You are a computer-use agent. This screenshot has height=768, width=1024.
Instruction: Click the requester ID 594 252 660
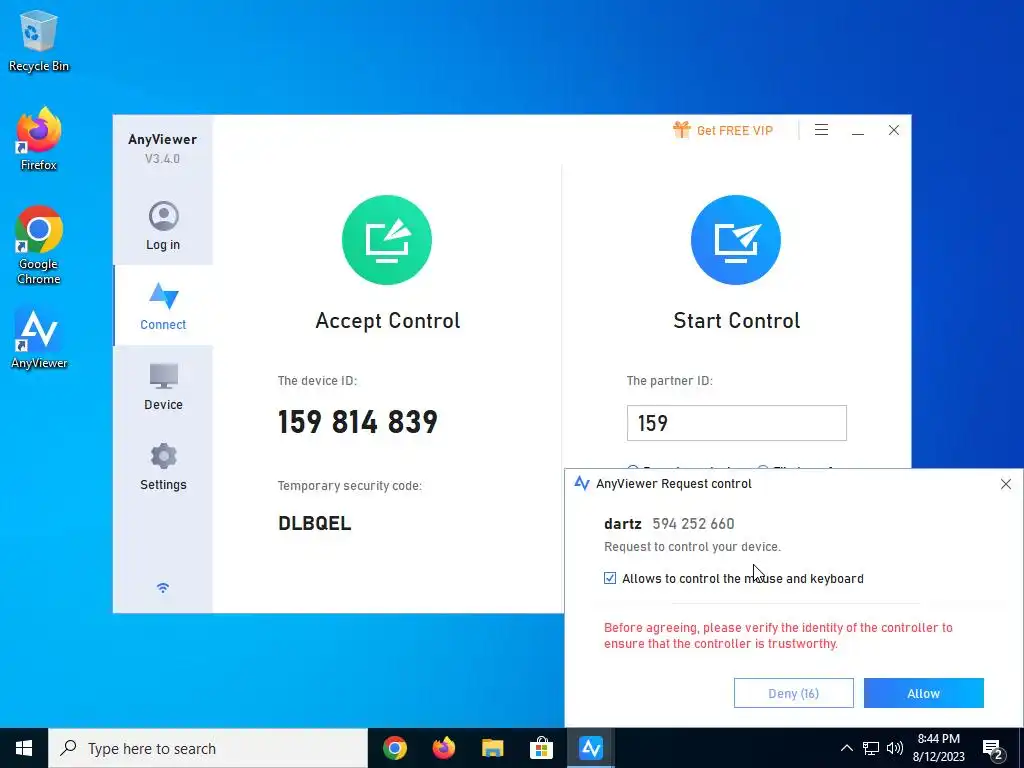pyautogui.click(x=694, y=524)
